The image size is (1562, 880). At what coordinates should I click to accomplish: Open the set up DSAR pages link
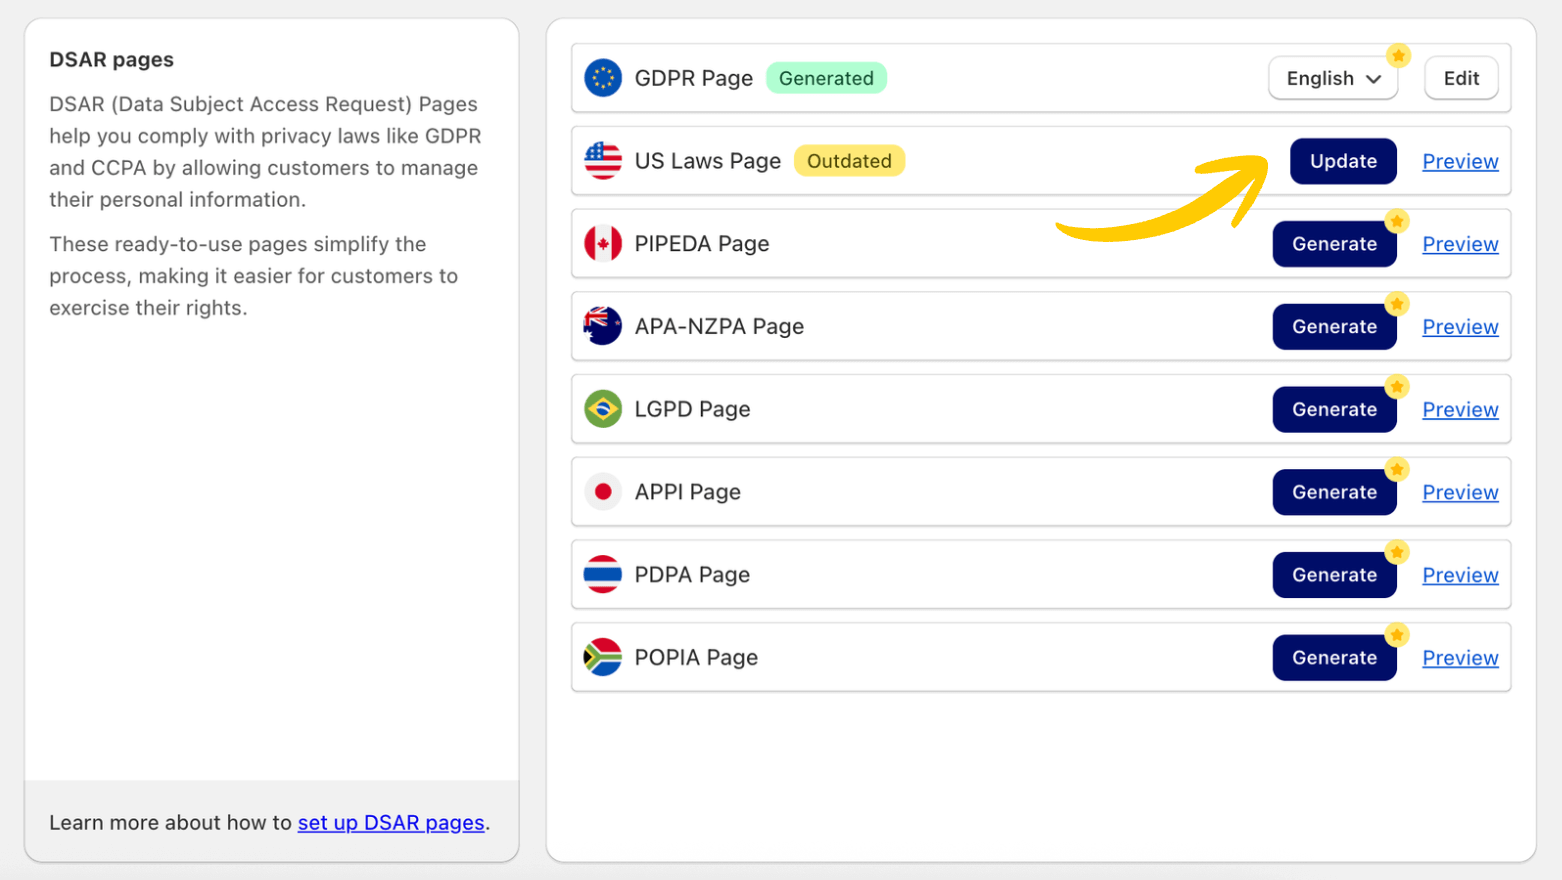(x=390, y=822)
